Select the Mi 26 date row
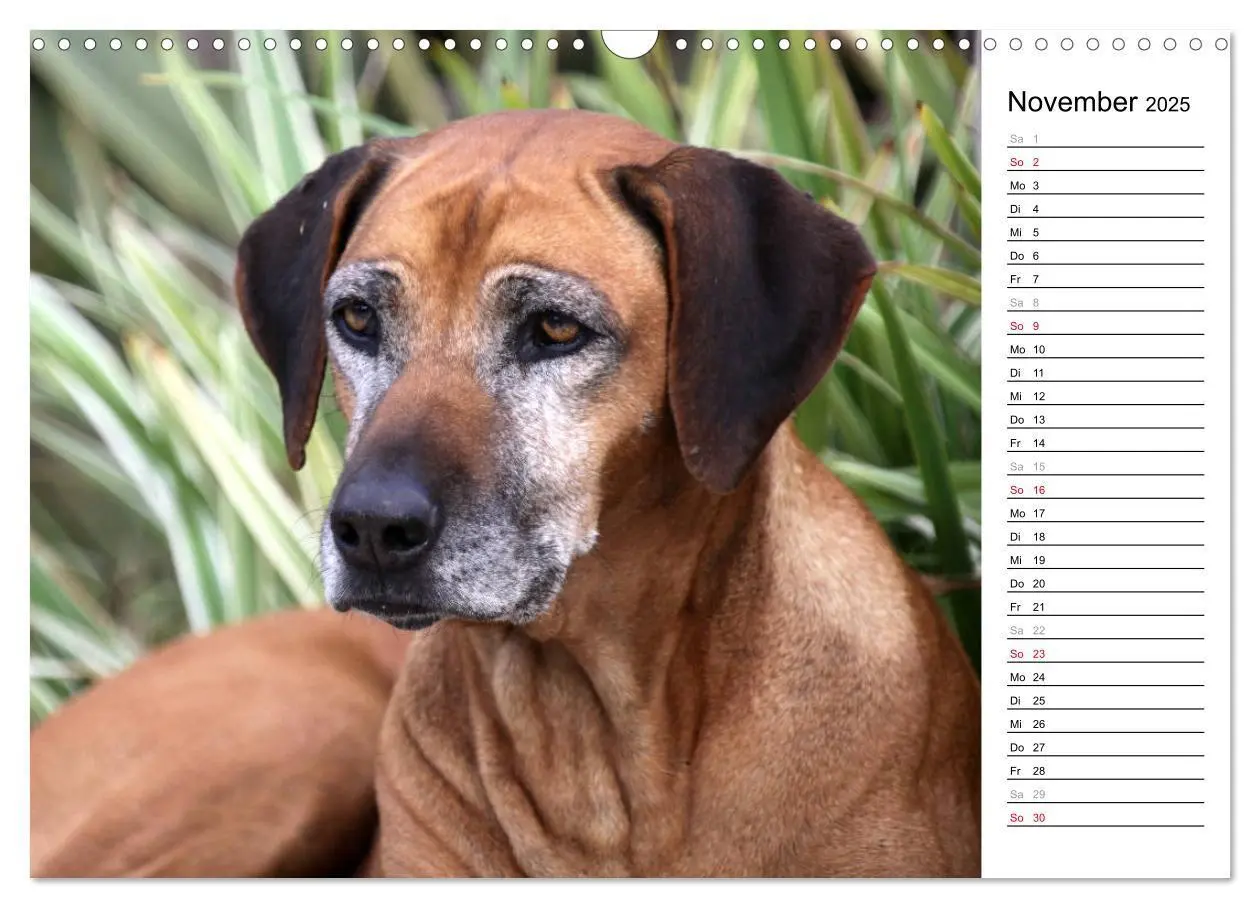The width and height of the screenshot is (1260, 908). pos(1105,724)
